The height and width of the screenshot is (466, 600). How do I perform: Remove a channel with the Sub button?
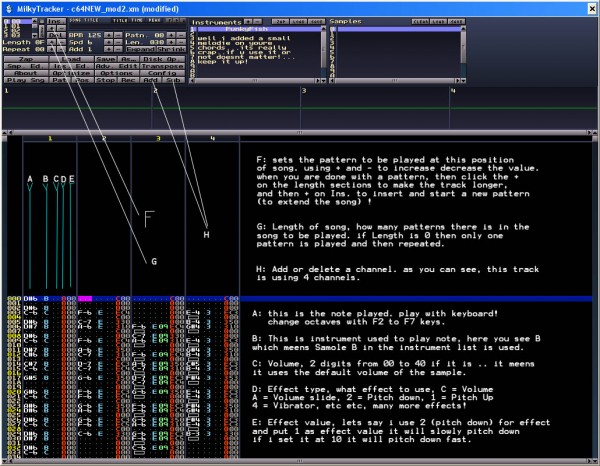click(x=174, y=80)
